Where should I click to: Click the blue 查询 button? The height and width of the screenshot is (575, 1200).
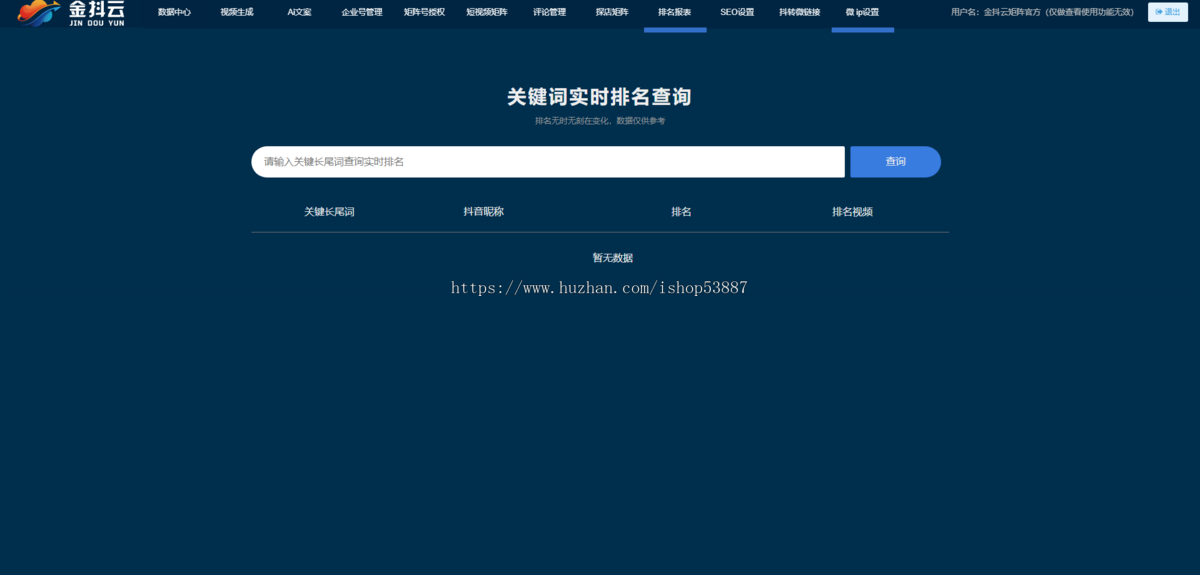pos(895,162)
